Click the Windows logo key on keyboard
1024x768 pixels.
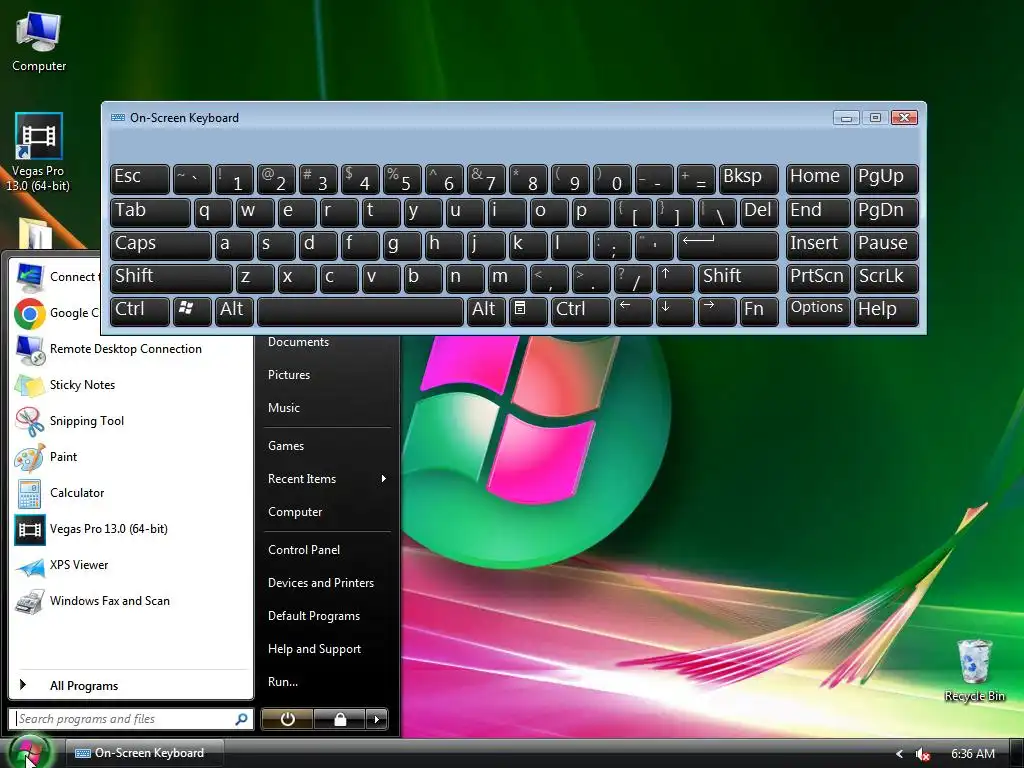192,311
